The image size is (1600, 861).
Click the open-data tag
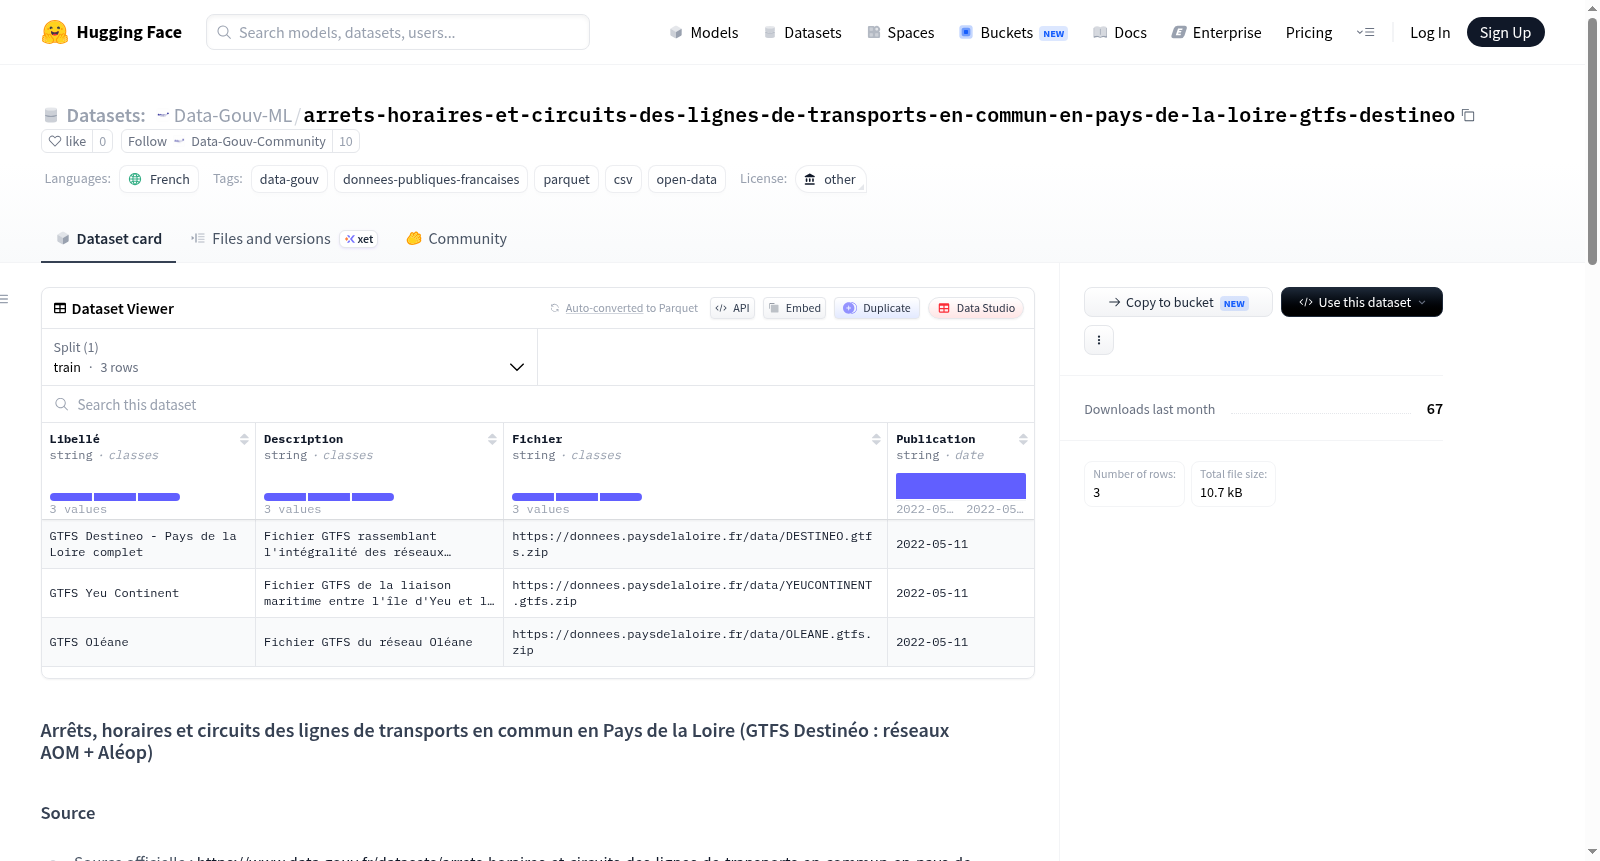pos(687,179)
